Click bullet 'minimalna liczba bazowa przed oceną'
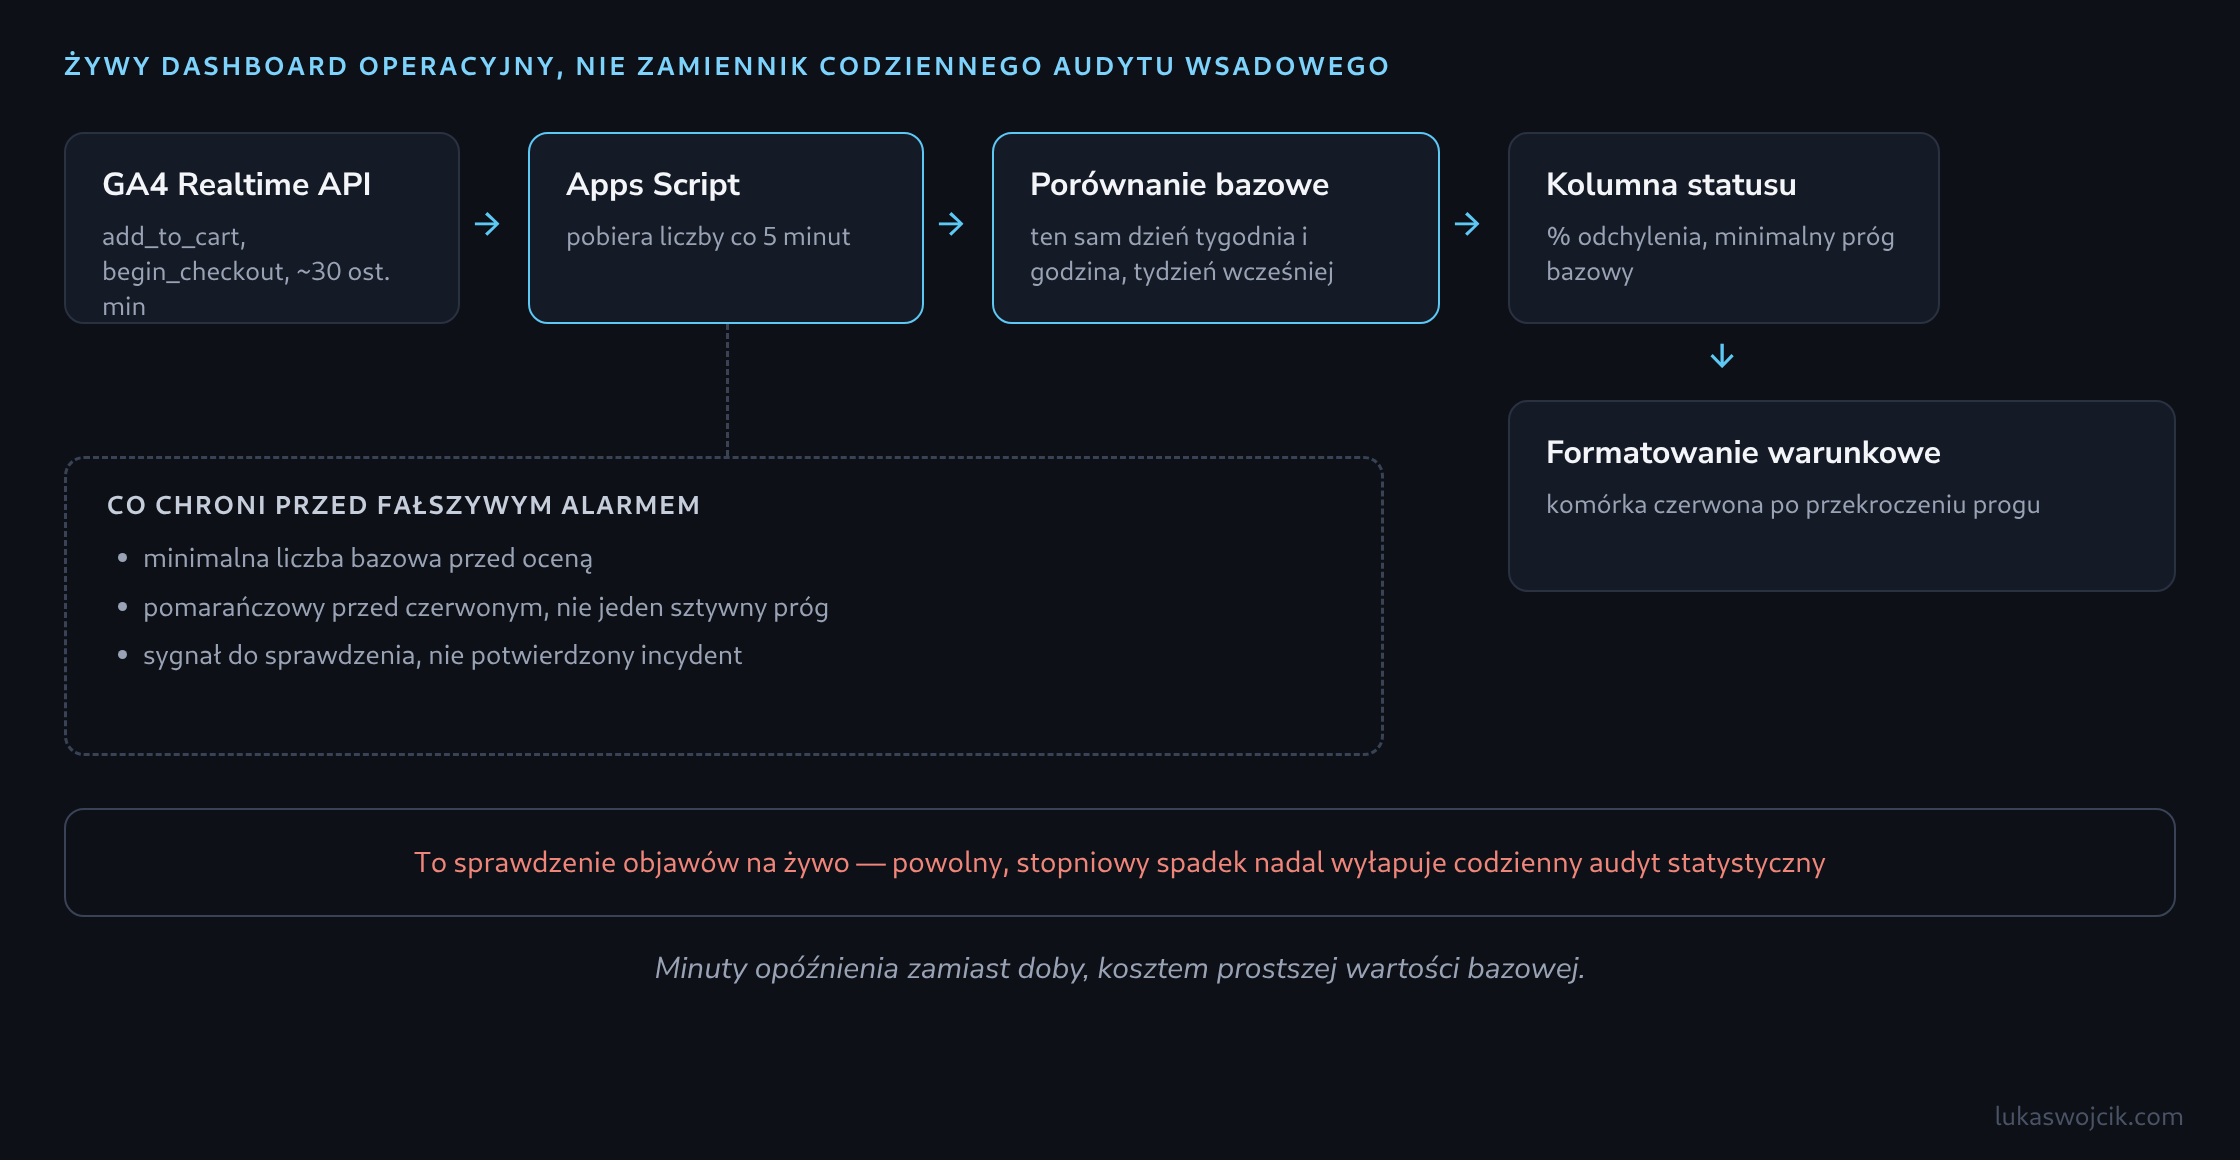 367,559
